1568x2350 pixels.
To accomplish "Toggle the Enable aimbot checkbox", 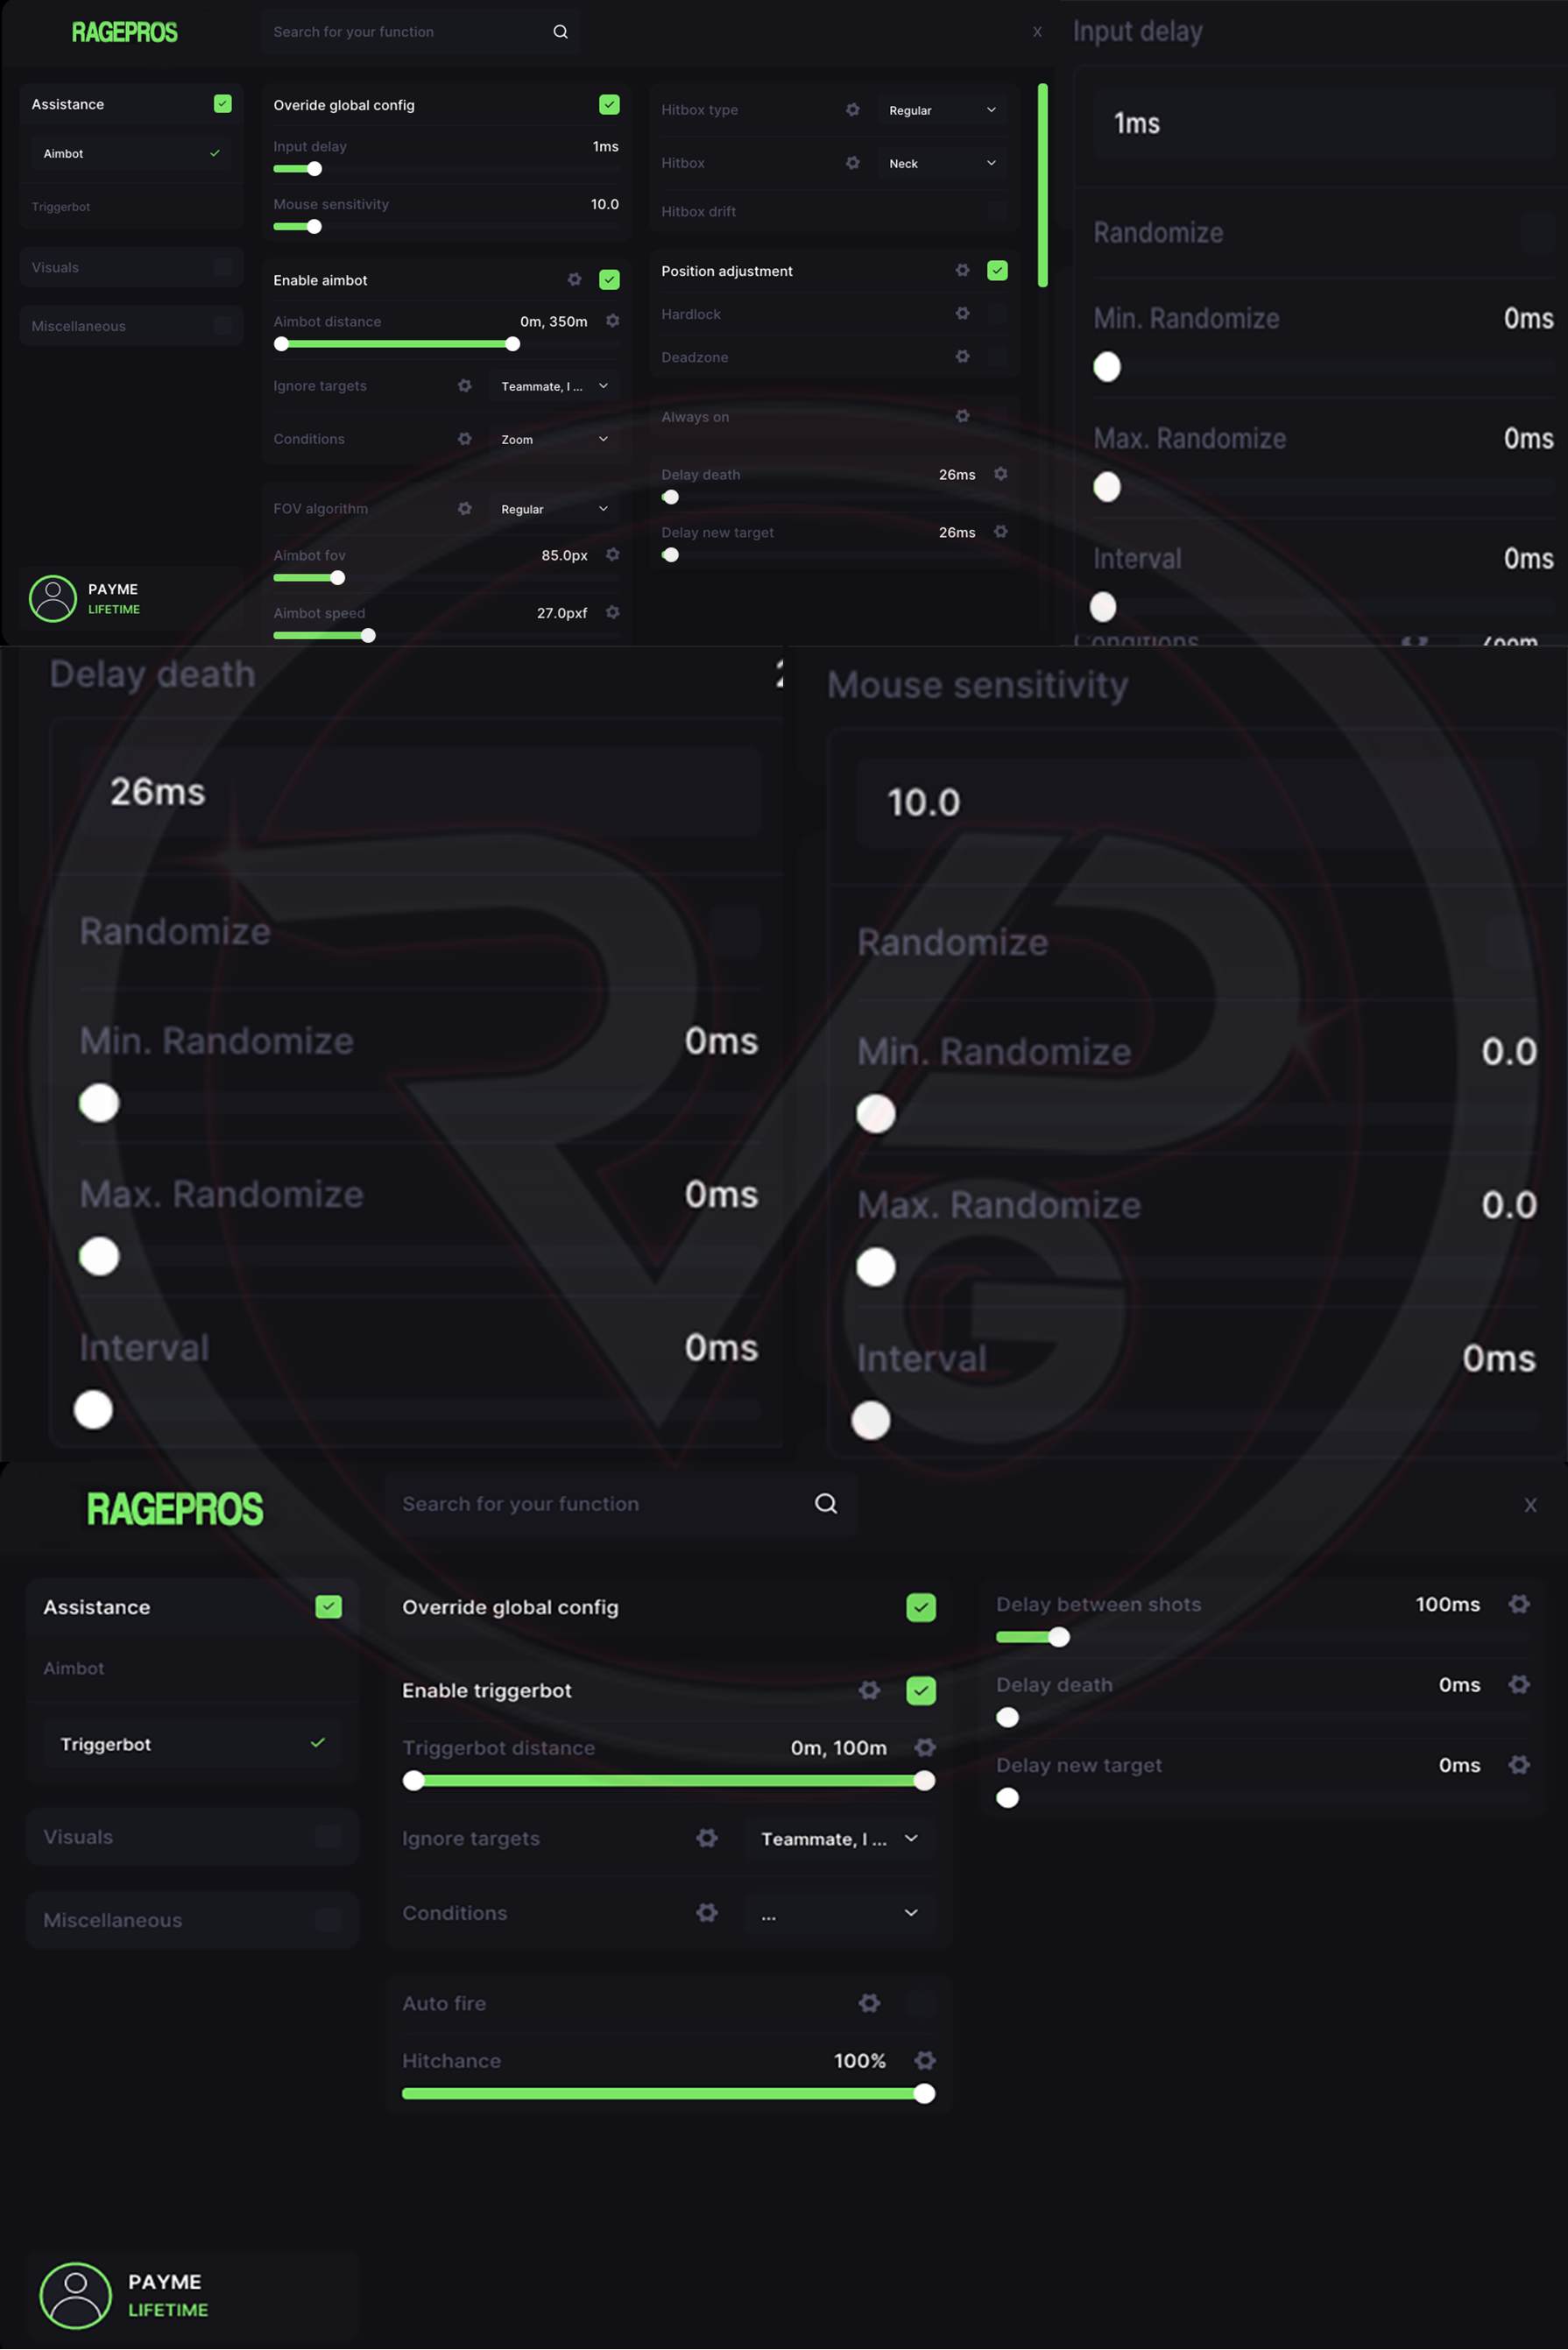I will click(x=609, y=280).
